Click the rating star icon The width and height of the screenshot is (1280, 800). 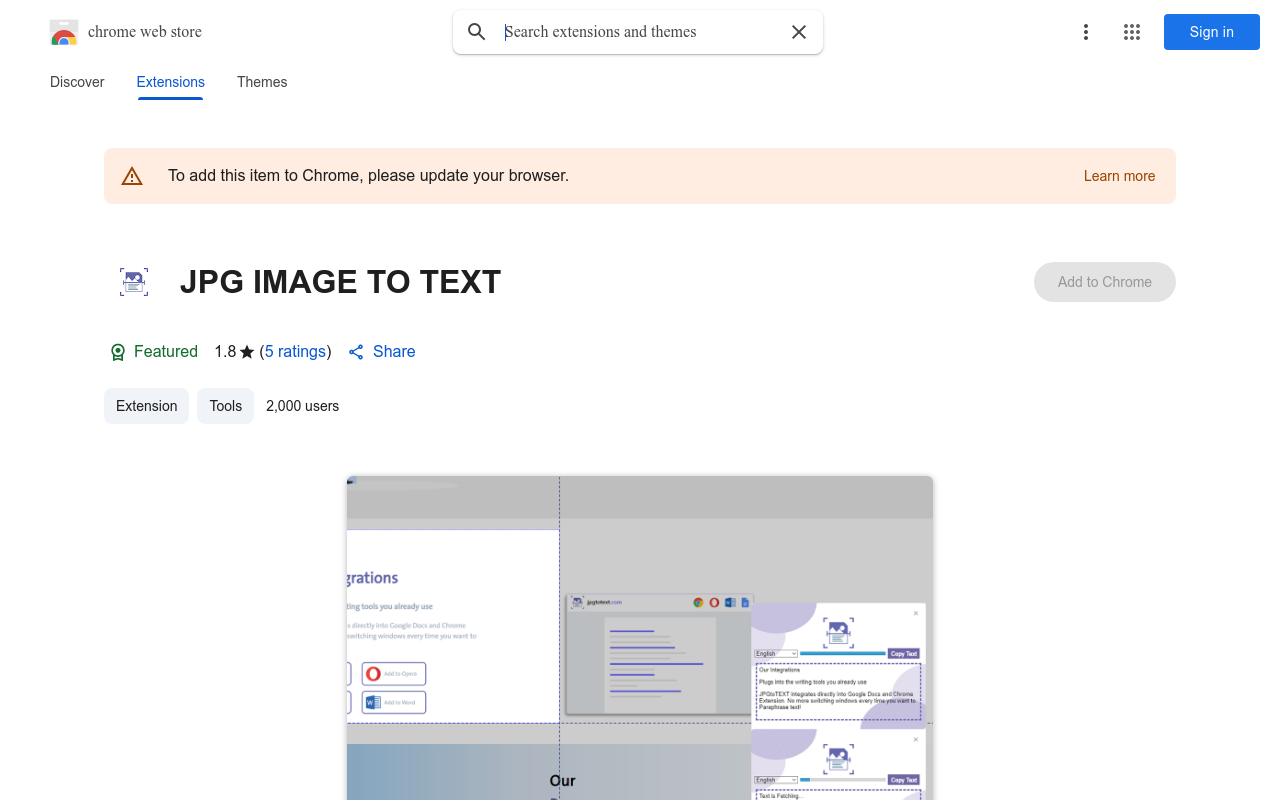tap(247, 352)
